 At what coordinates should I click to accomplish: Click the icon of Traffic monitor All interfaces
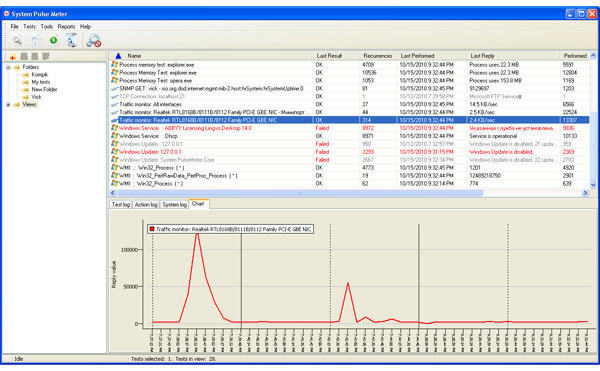[x=114, y=104]
